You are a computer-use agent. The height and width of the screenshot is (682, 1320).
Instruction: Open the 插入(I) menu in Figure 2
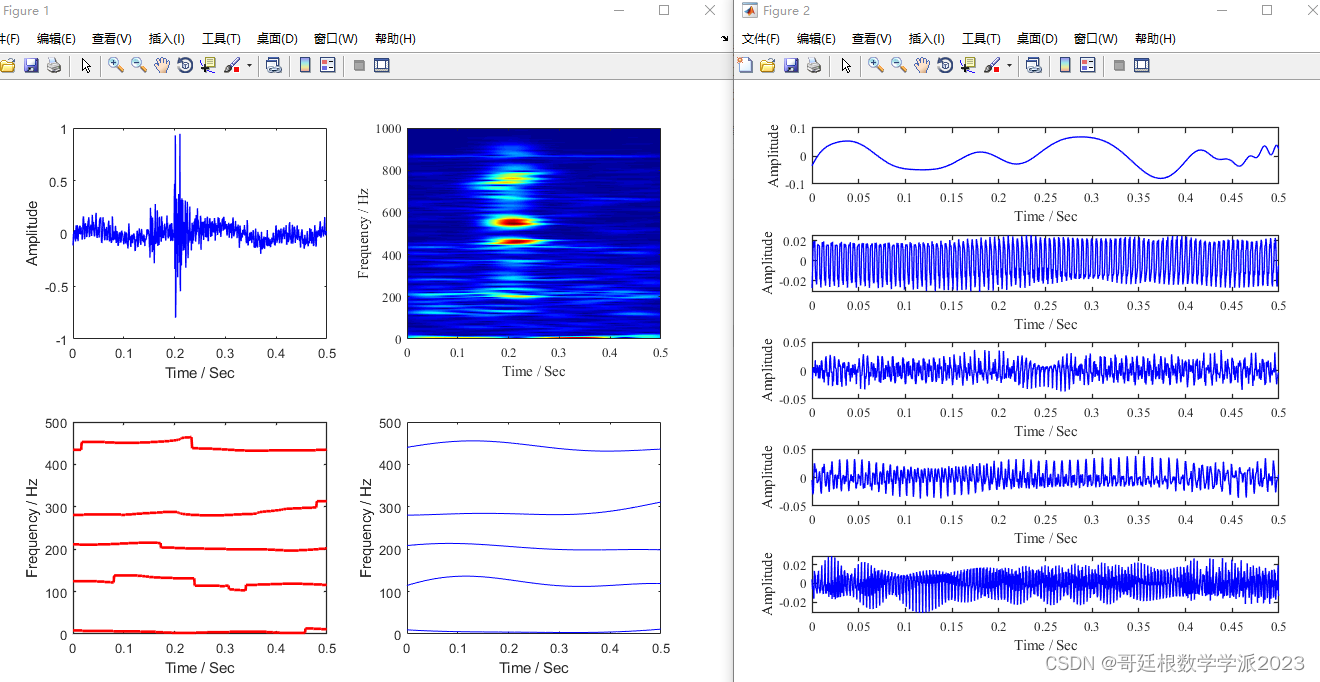click(x=926, y=38)
